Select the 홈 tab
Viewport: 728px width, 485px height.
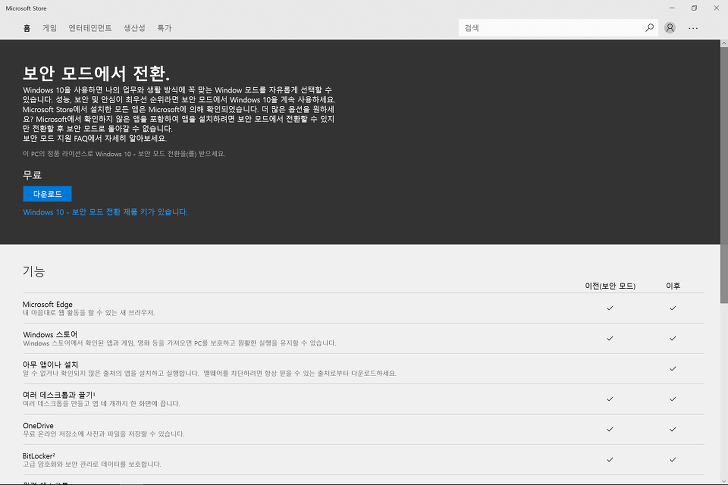pyautogui.click(x=27, y=28)
